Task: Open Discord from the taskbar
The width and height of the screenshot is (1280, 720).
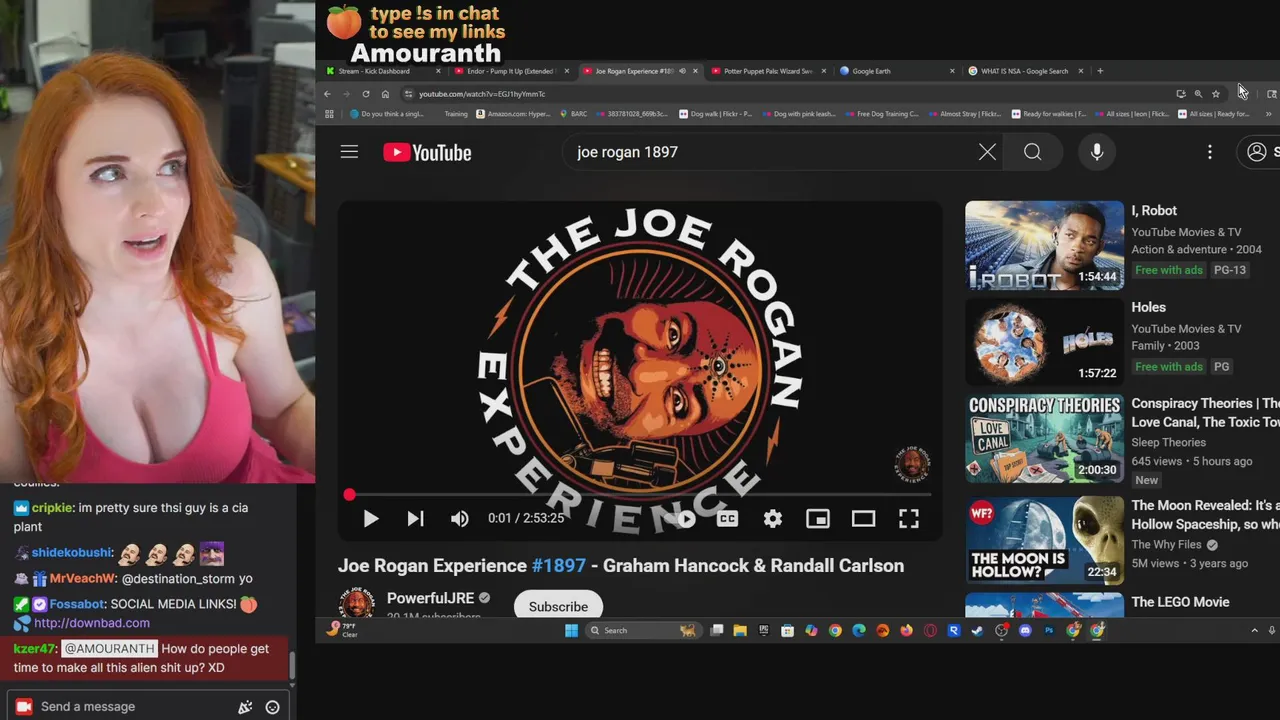Action: 1025,630
